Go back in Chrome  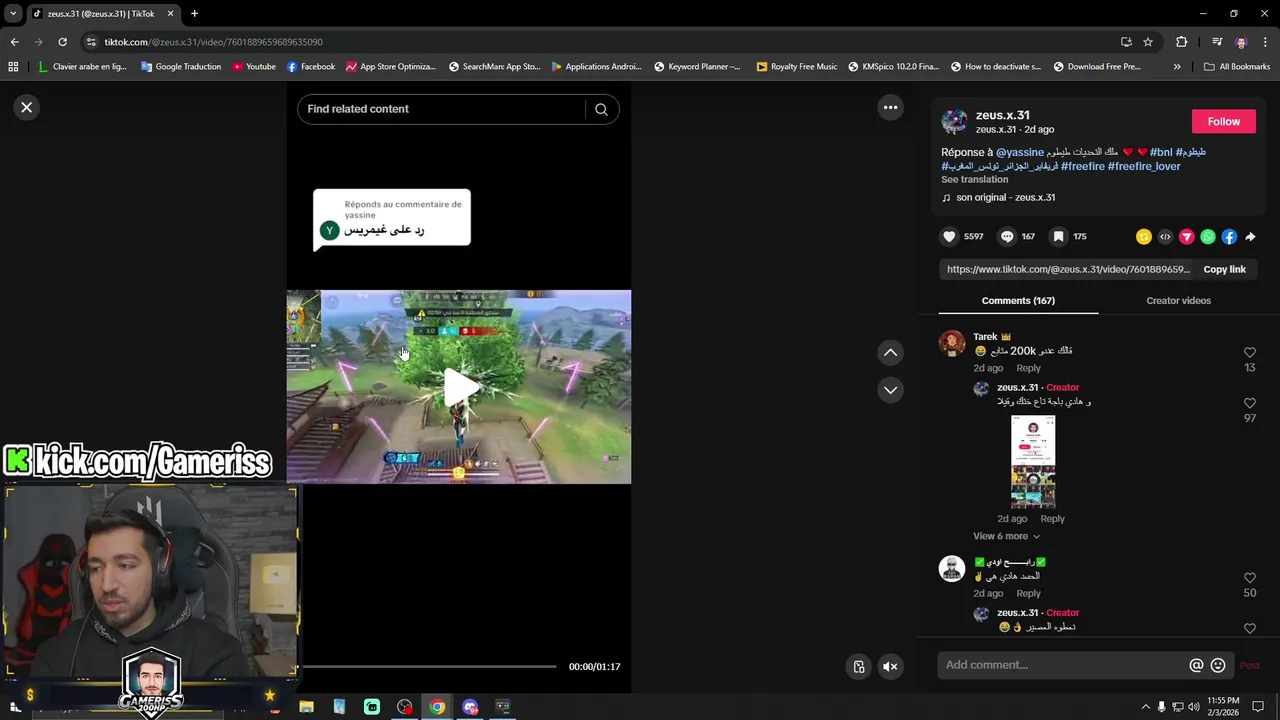[14, 42]
